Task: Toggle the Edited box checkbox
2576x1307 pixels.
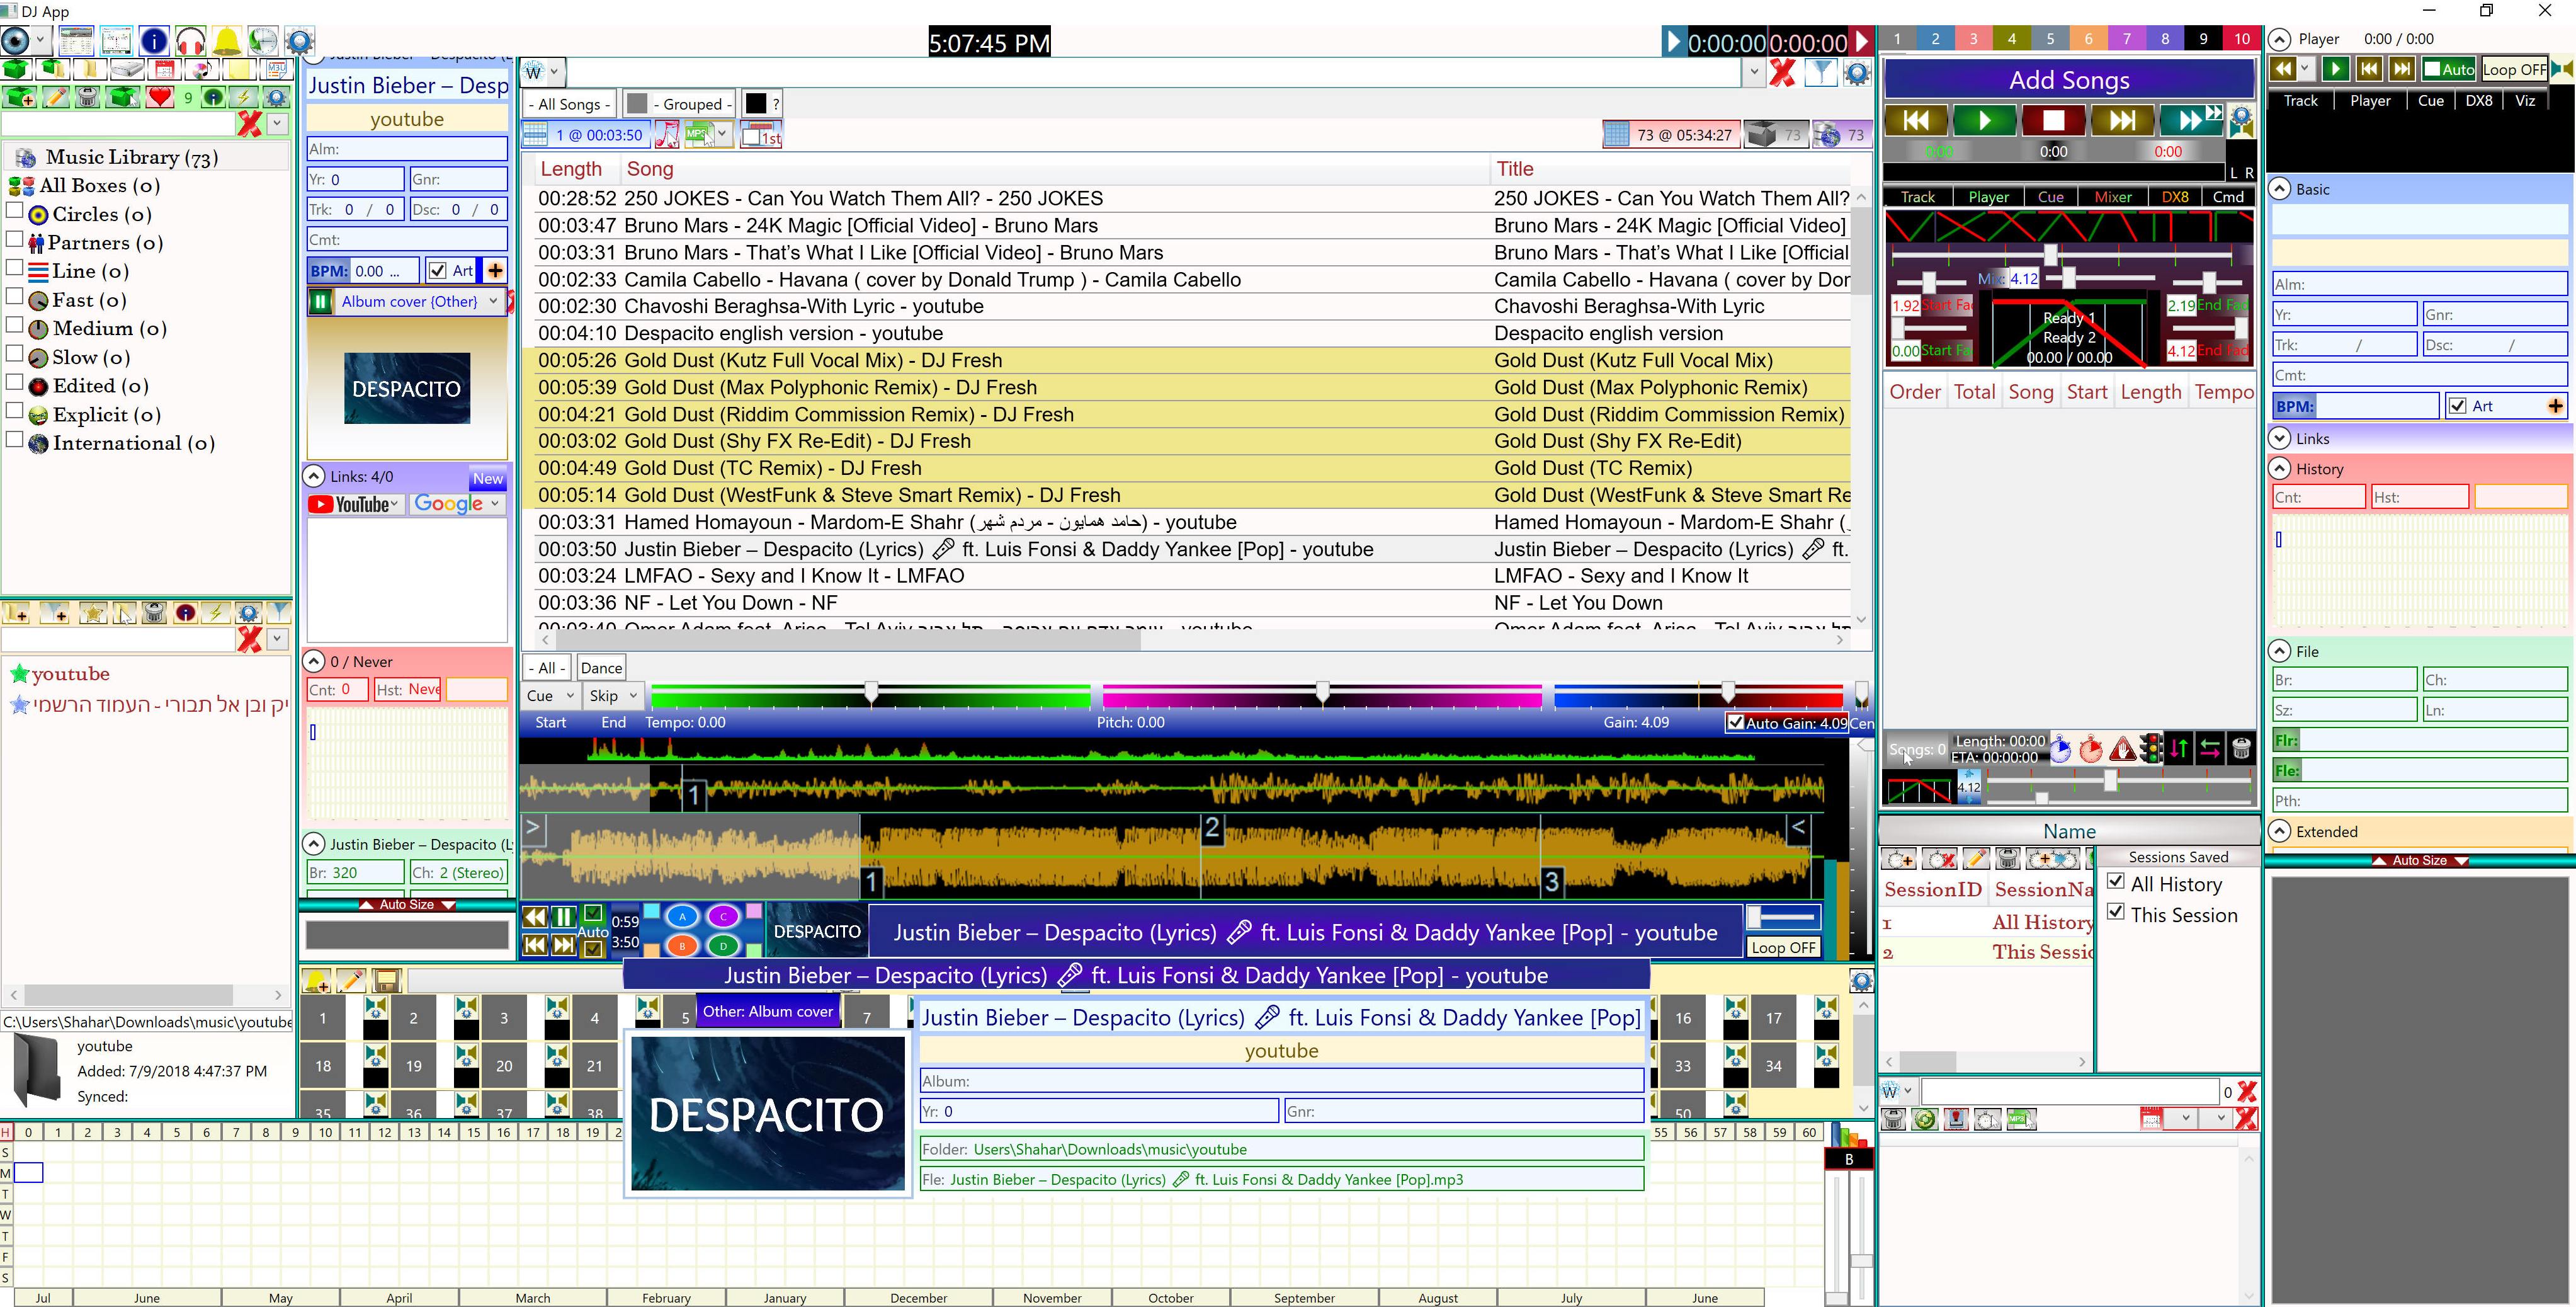Action: coord(15,383)
